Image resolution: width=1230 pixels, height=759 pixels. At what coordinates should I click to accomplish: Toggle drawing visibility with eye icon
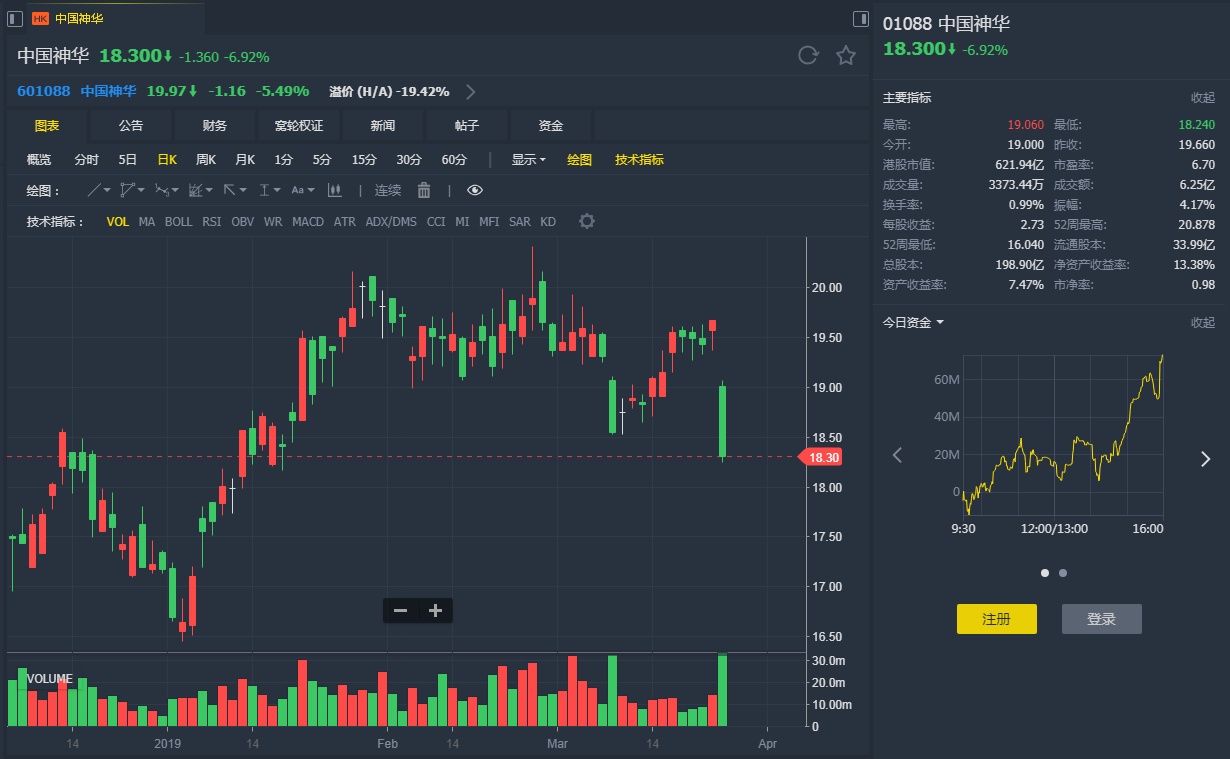(x=475, y=190)
